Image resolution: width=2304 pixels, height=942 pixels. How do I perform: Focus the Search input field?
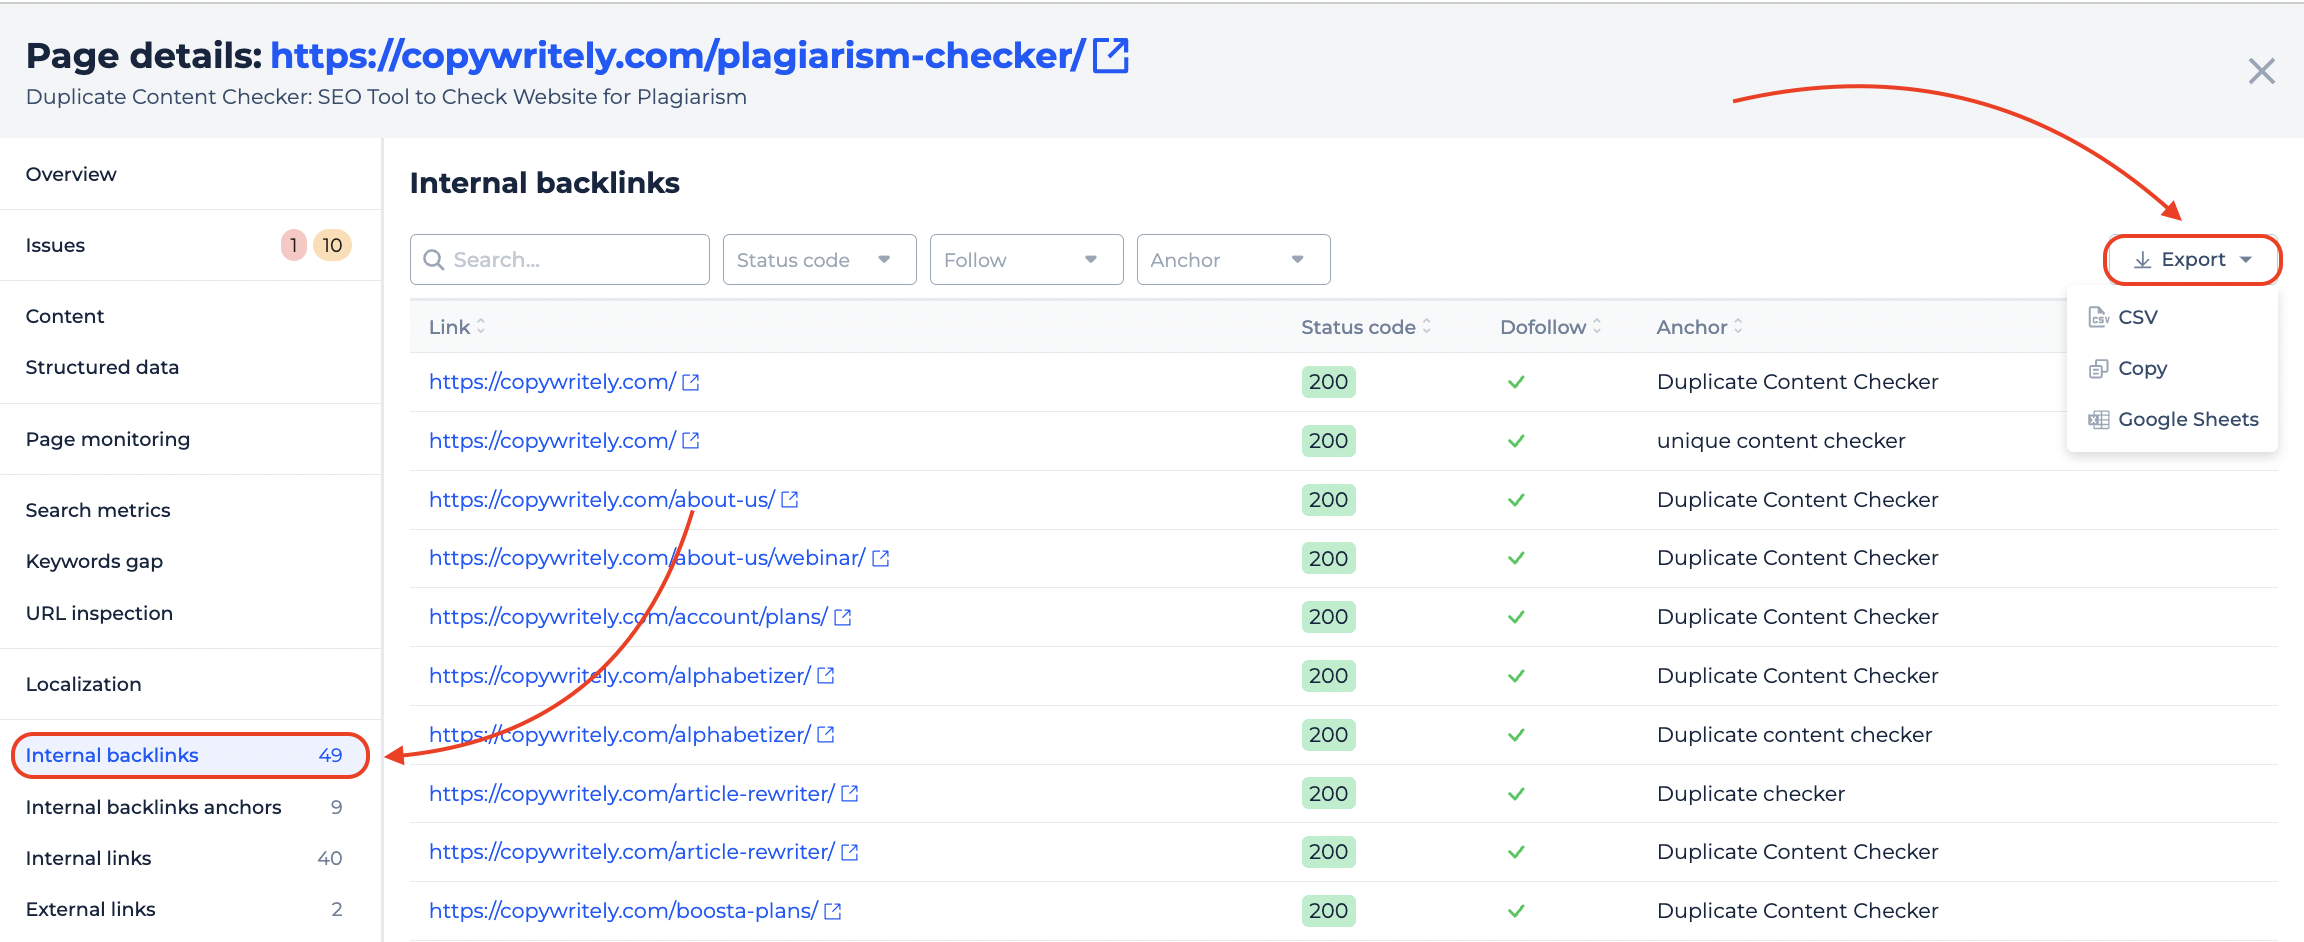point(559,260)
